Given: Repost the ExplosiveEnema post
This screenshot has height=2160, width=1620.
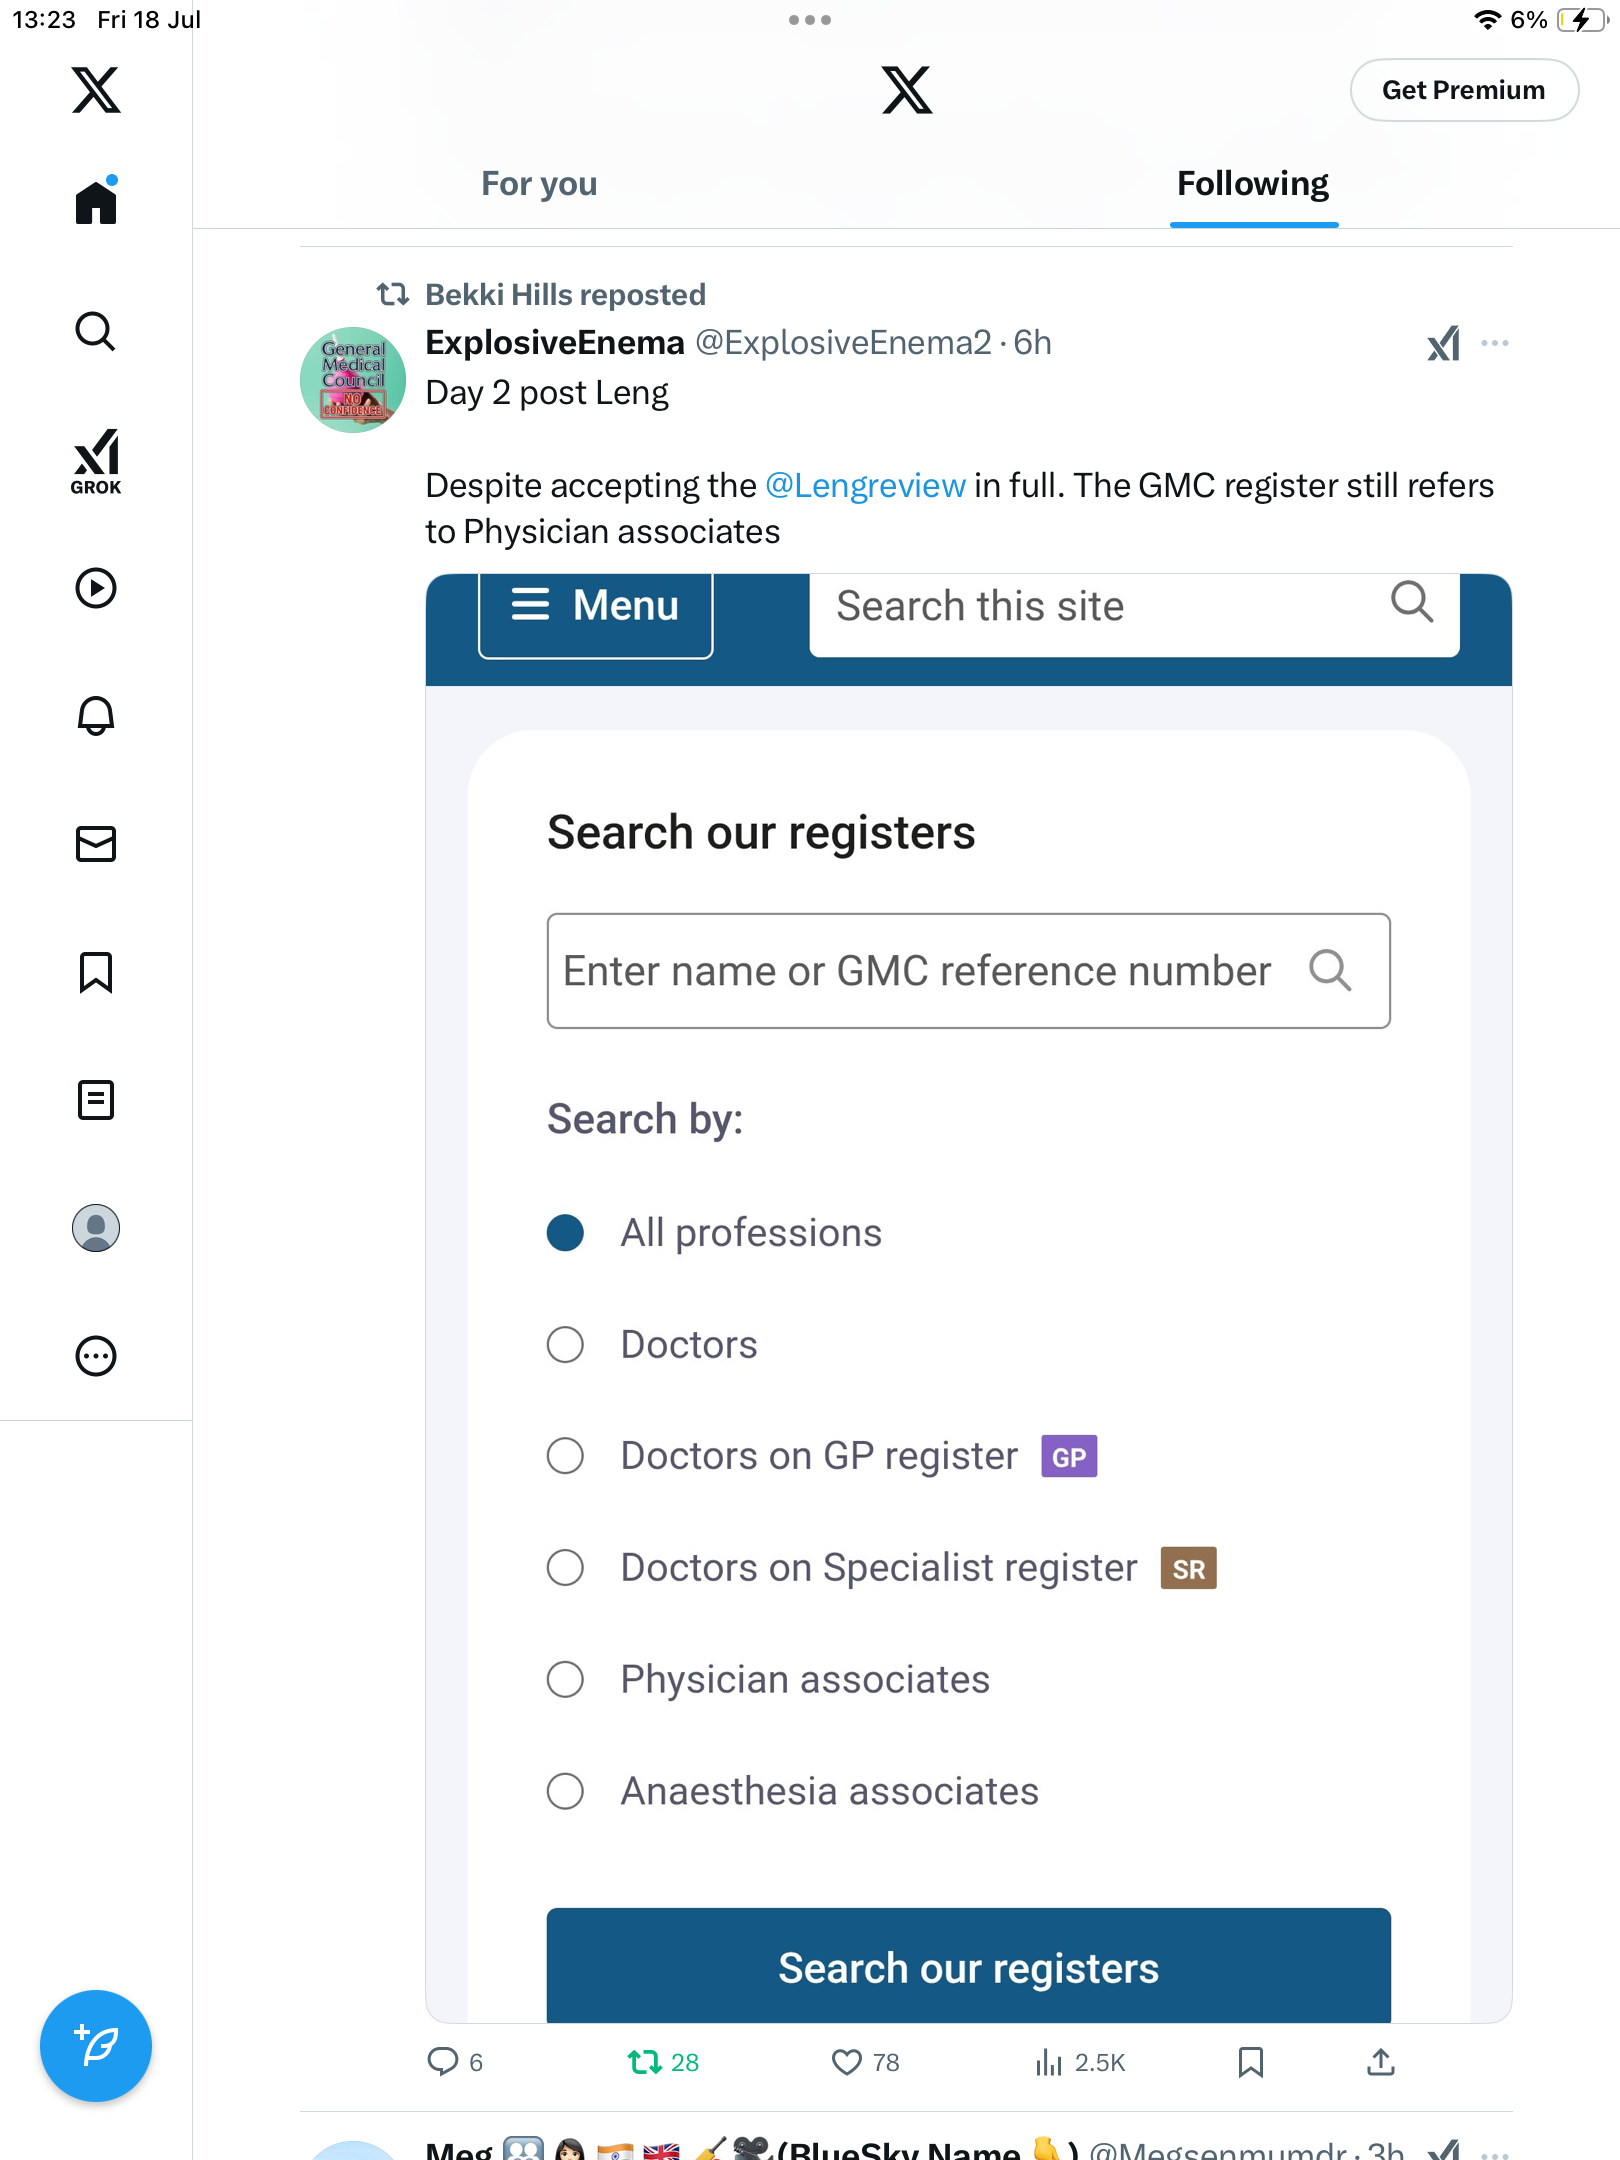Looking at the screenshot, I should (663, 2062).
